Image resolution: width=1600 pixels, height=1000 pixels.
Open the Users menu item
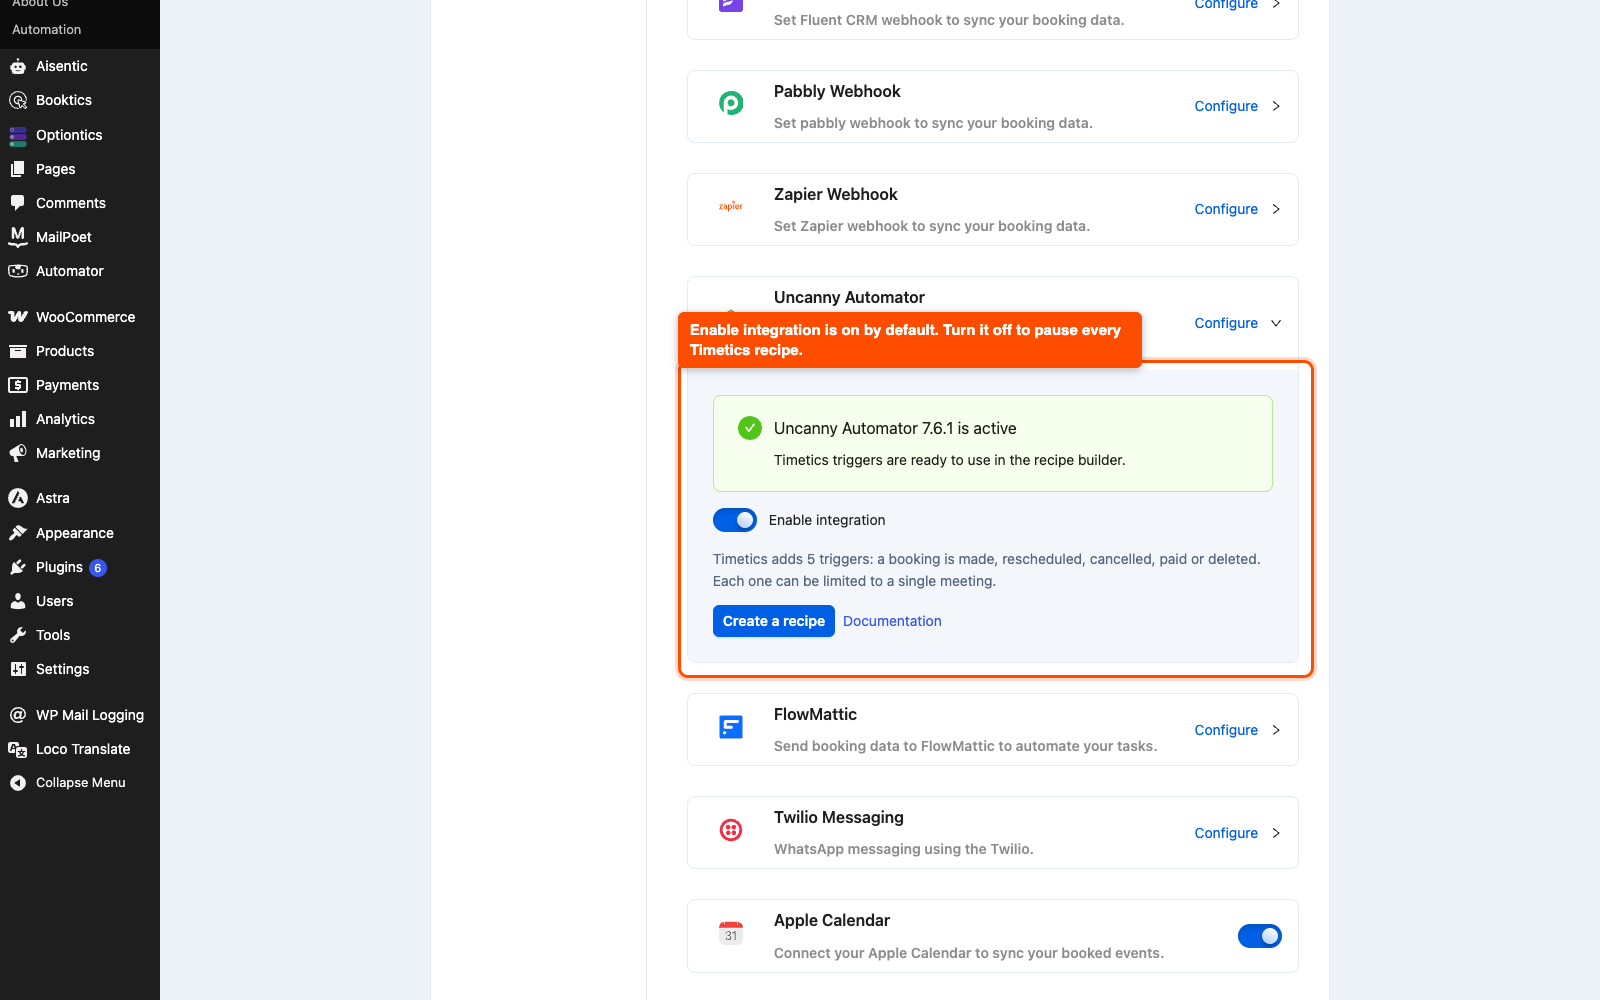tap(80, 601)
